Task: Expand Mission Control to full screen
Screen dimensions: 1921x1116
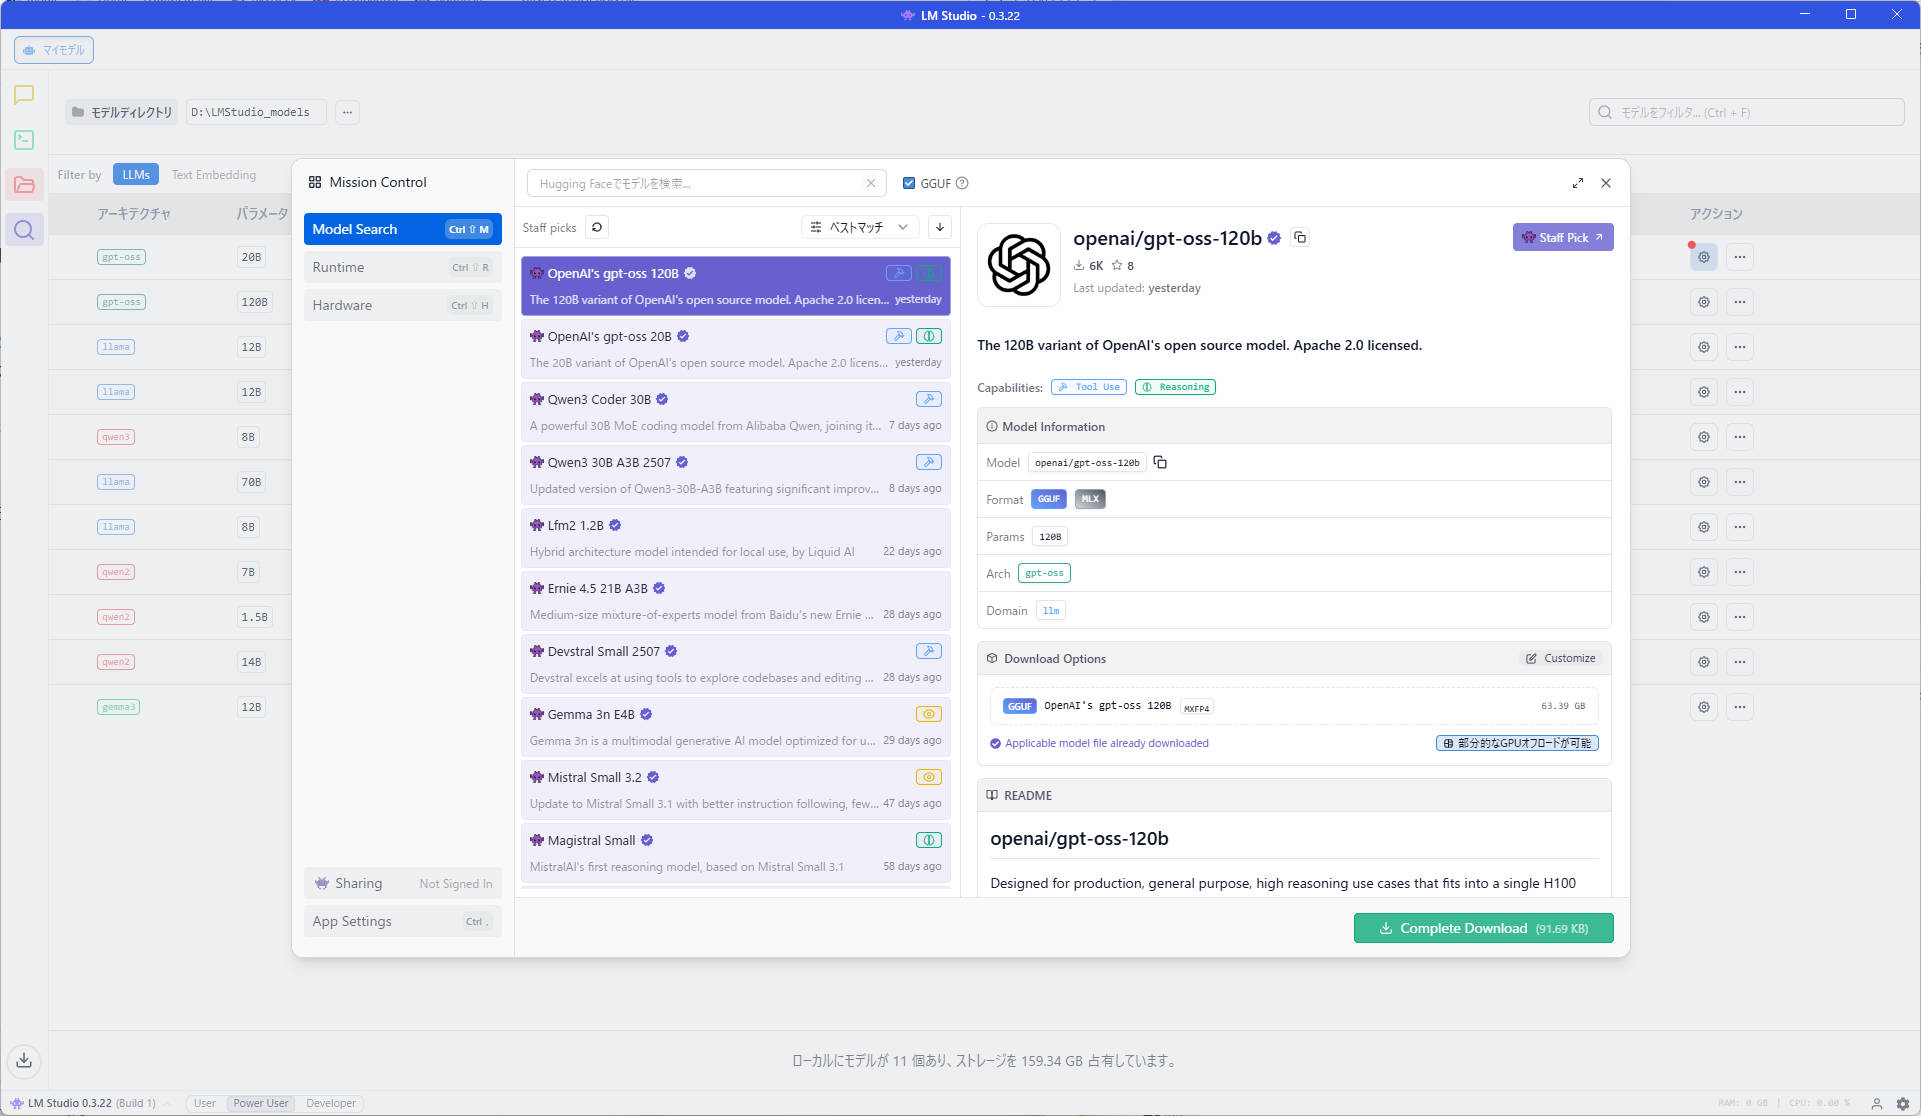Action: (1577, 183)
